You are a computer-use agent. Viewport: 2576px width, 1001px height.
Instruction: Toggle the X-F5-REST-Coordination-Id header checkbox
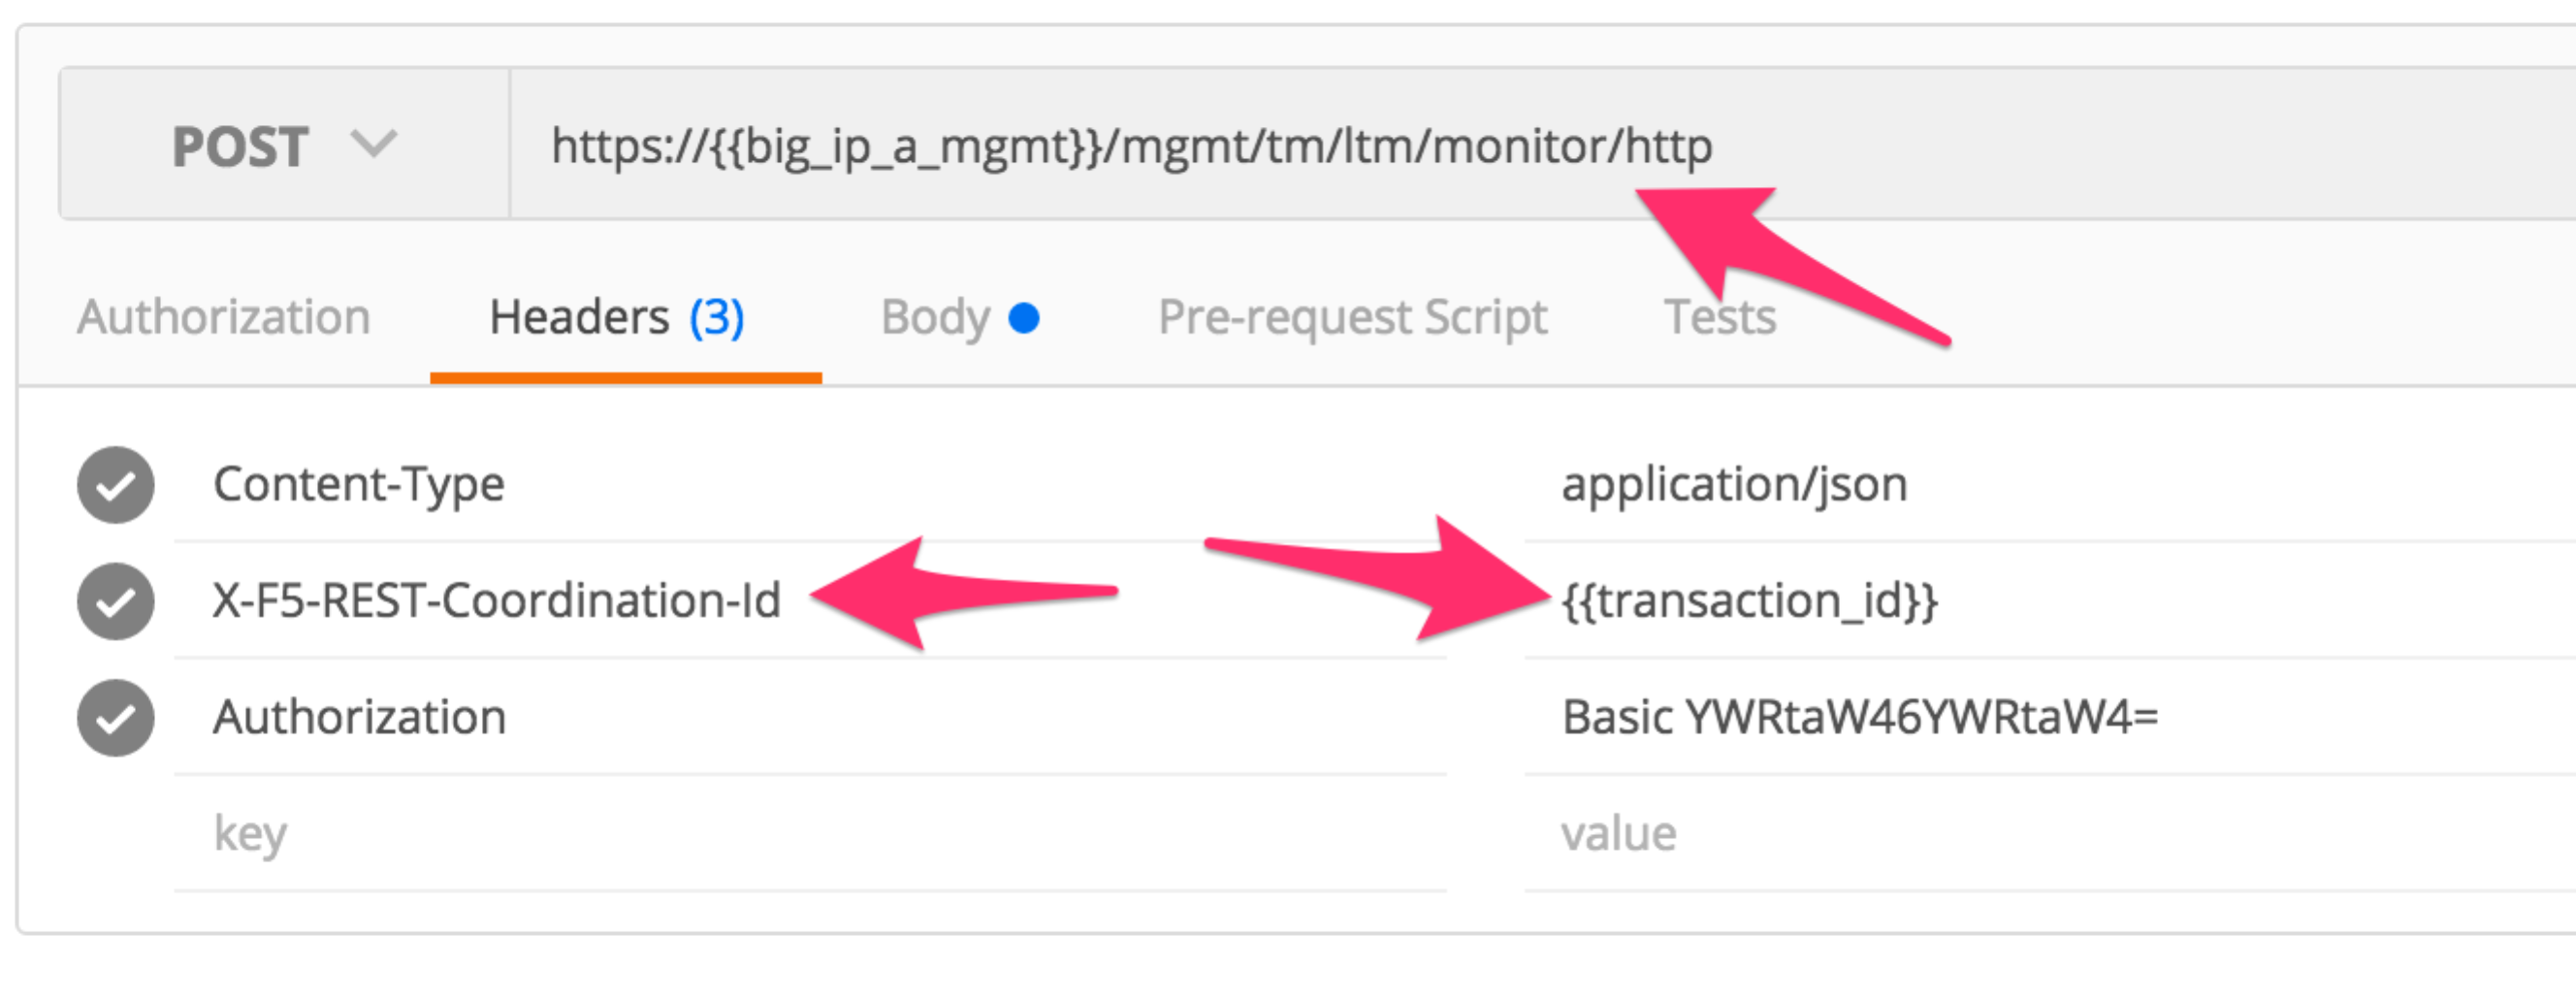point(116,602)
